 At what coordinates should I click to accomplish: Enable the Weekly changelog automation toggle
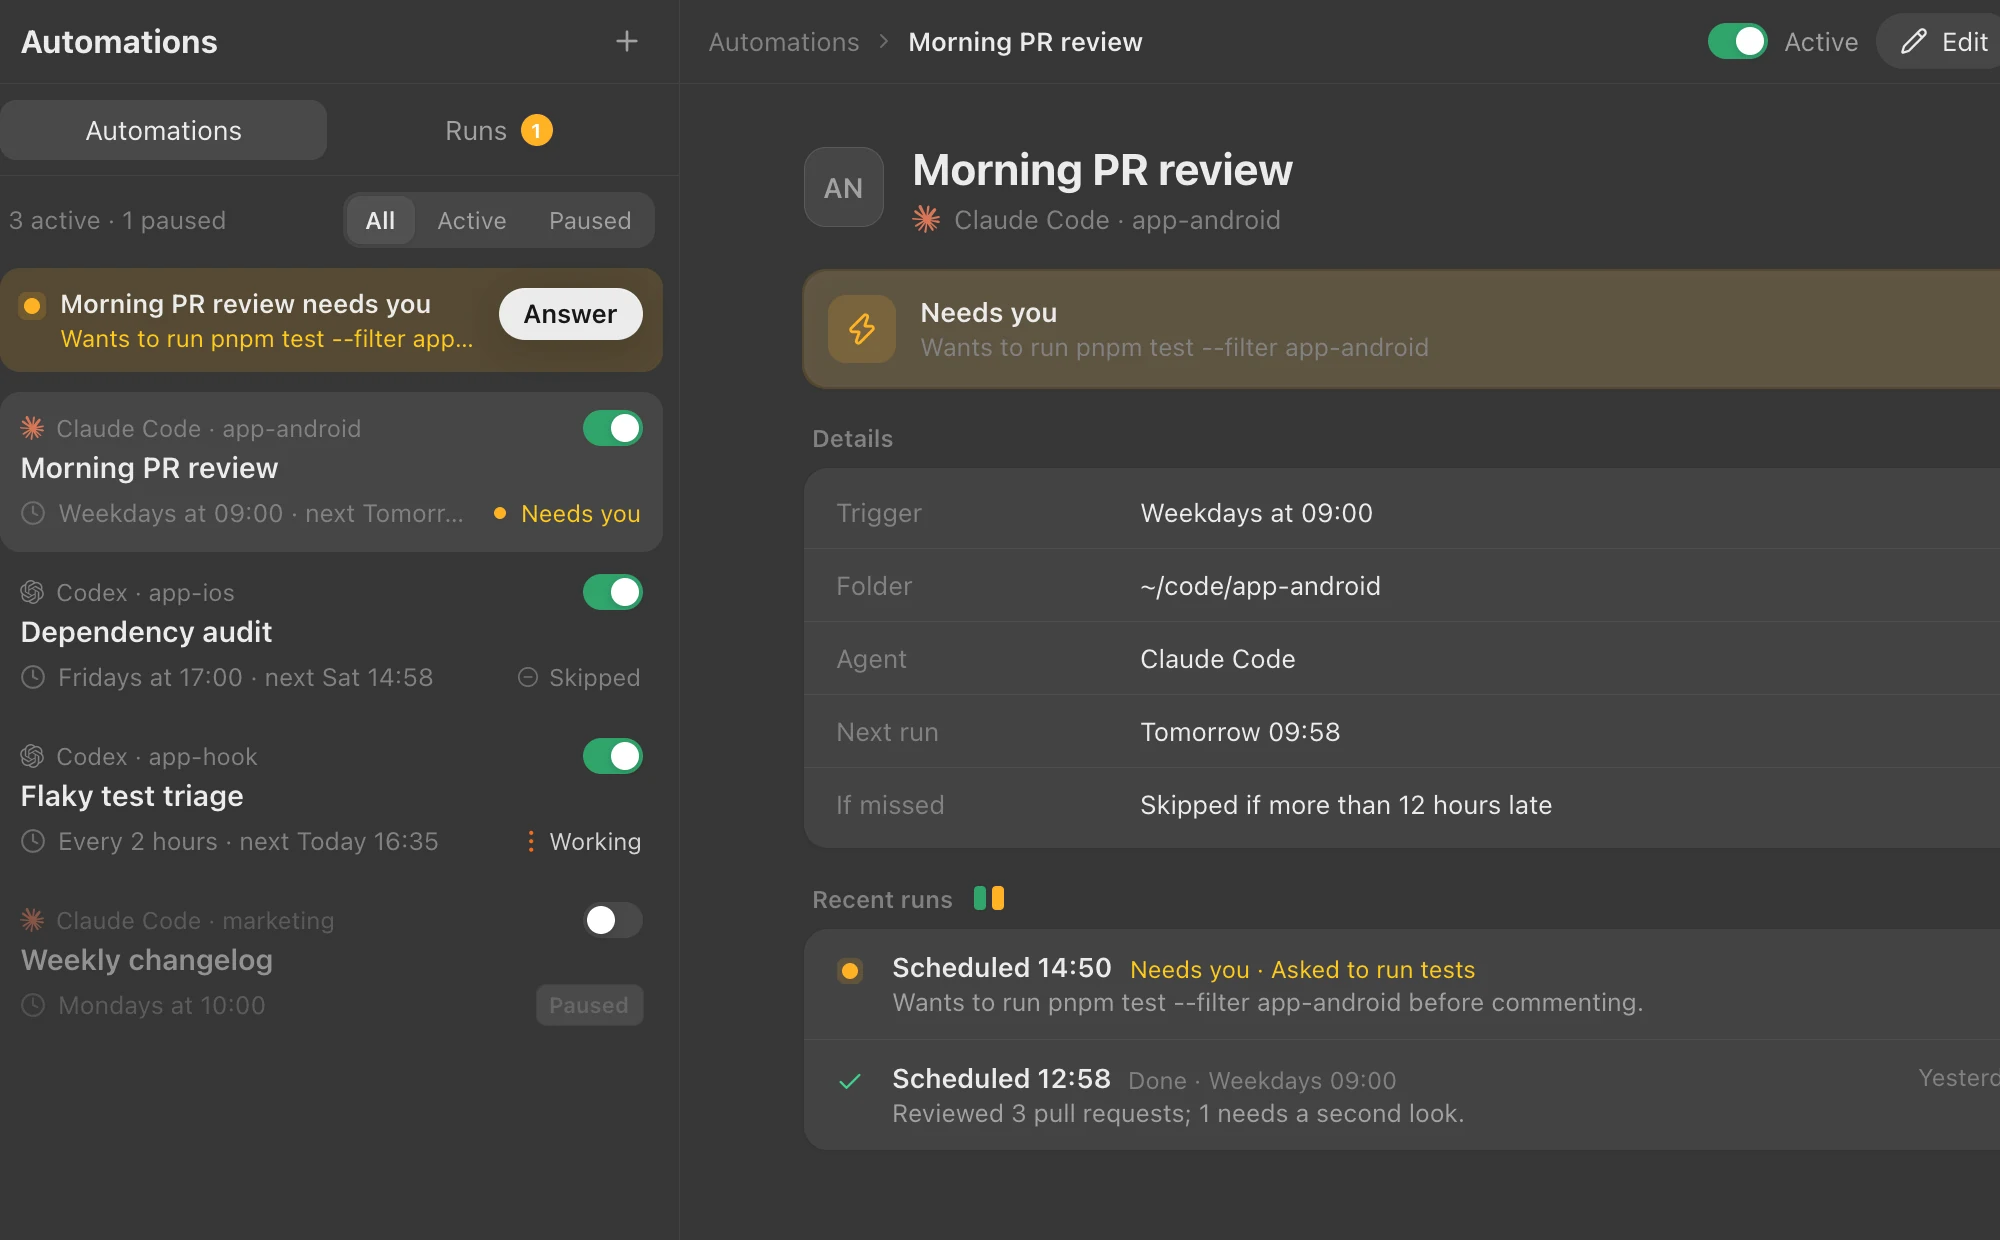(613, 920)
